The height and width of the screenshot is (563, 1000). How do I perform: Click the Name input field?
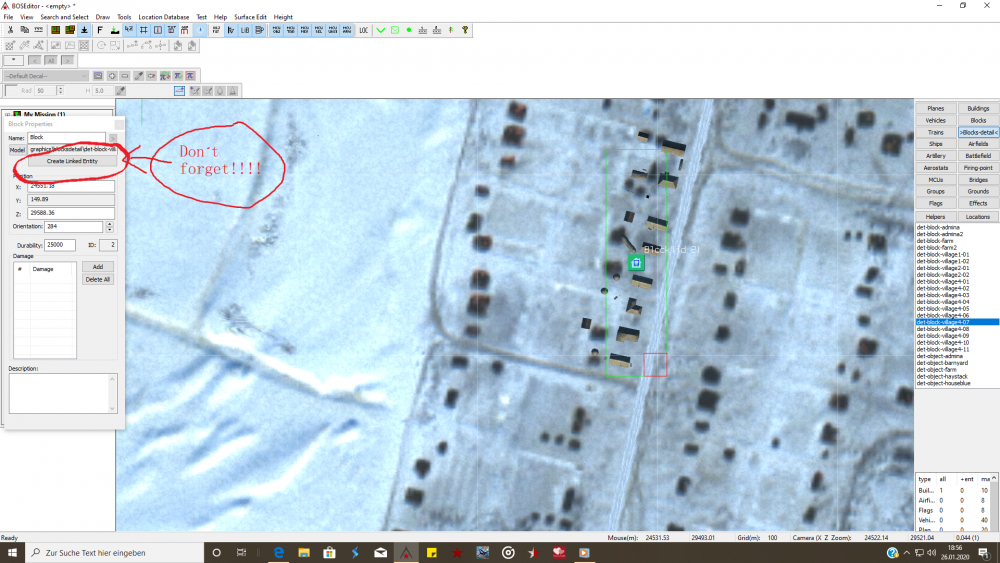click(x=66, y=138)
